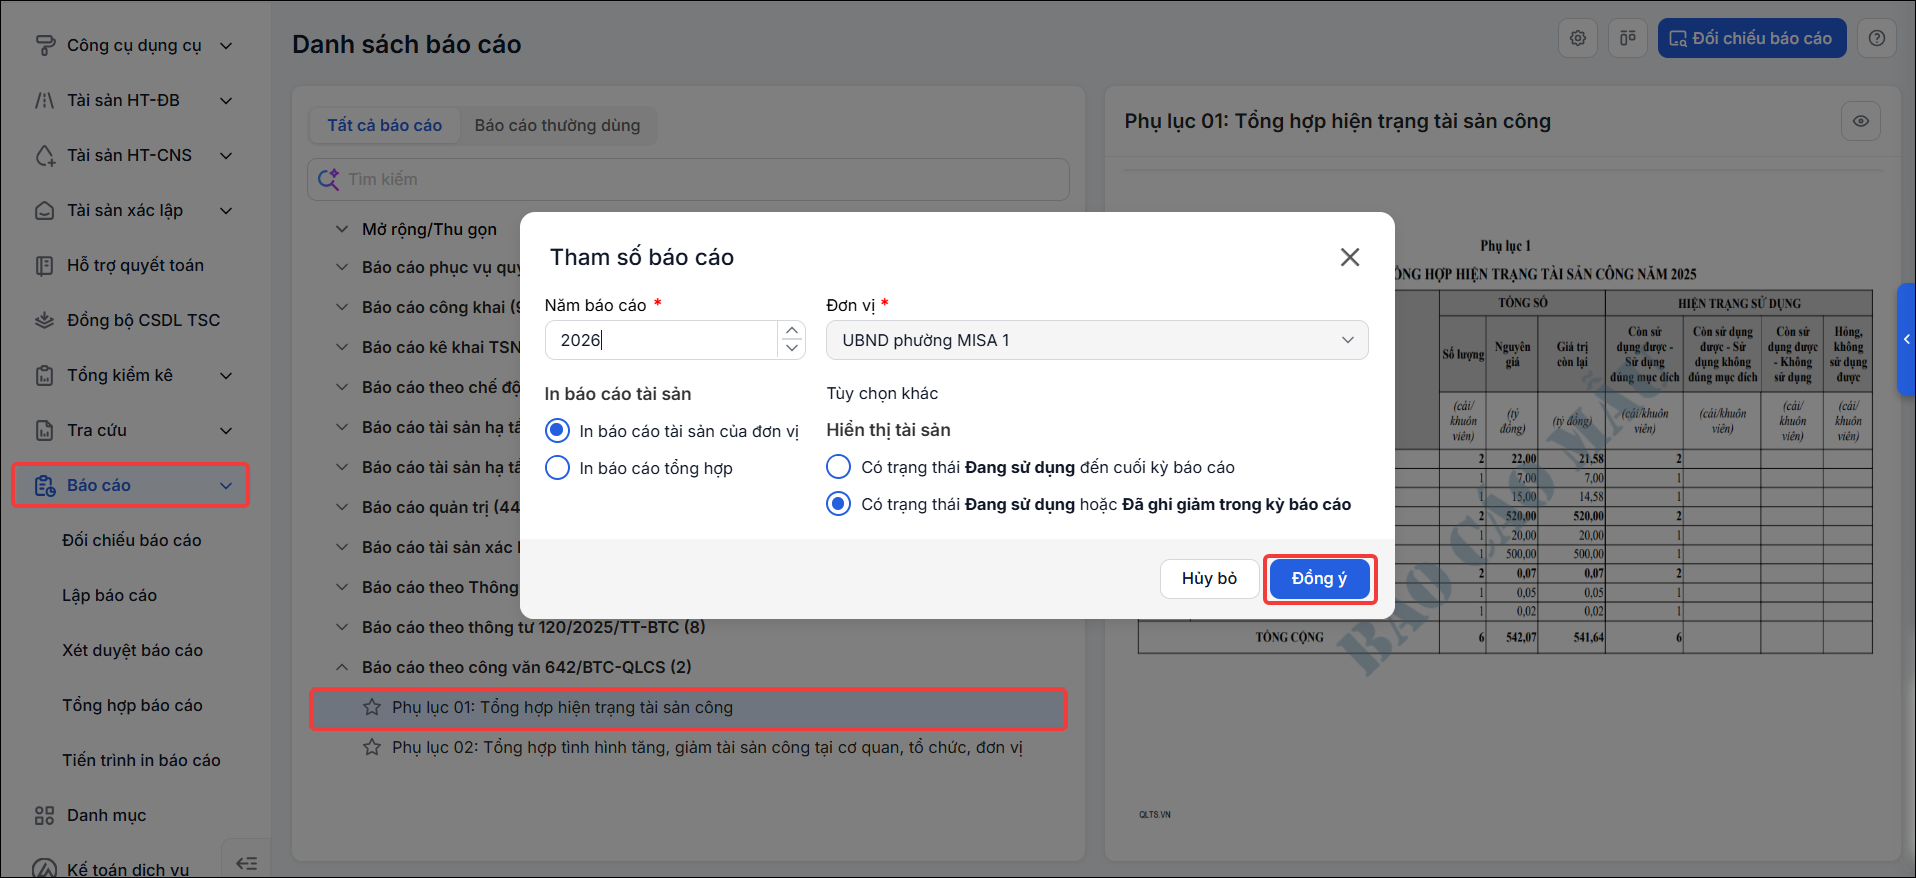Collapse the Báo cáo menu chevron
Viewport: 1916px width, 878px height.
[226, 485]
